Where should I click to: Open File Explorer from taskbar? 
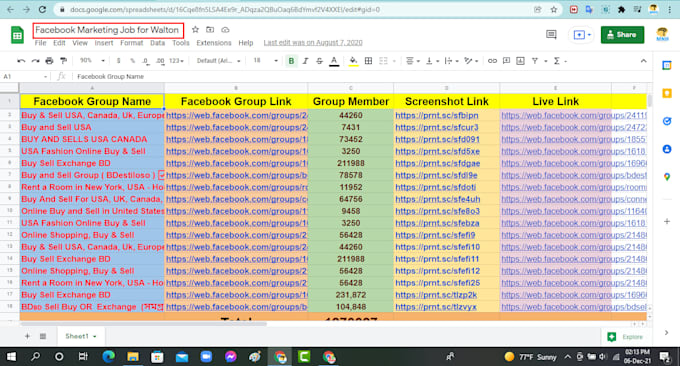tap(133, 356)
